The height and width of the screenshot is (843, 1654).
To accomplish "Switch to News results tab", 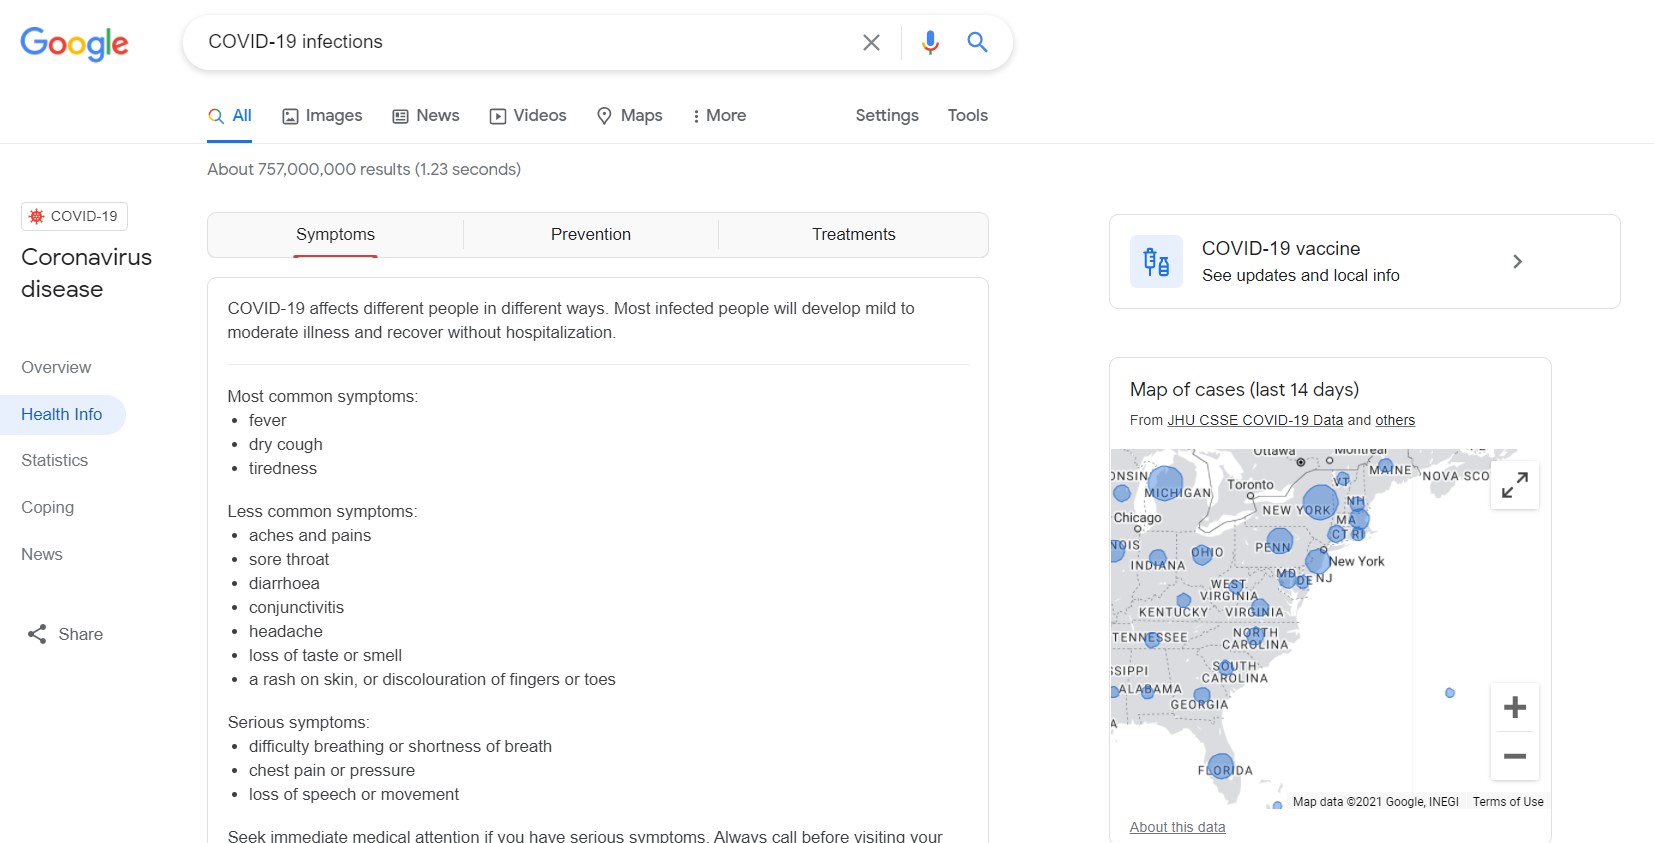I will 426,116.
